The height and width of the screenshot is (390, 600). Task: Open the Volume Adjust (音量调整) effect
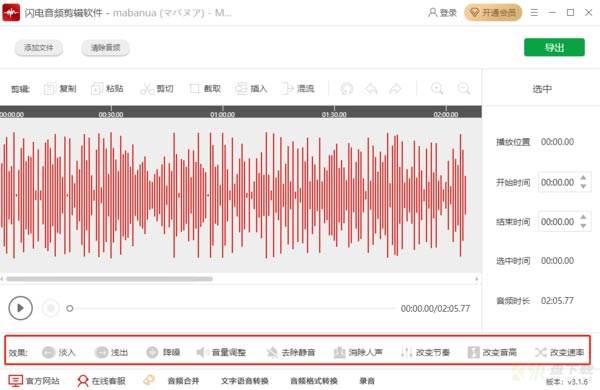click(x=221, y=352)
